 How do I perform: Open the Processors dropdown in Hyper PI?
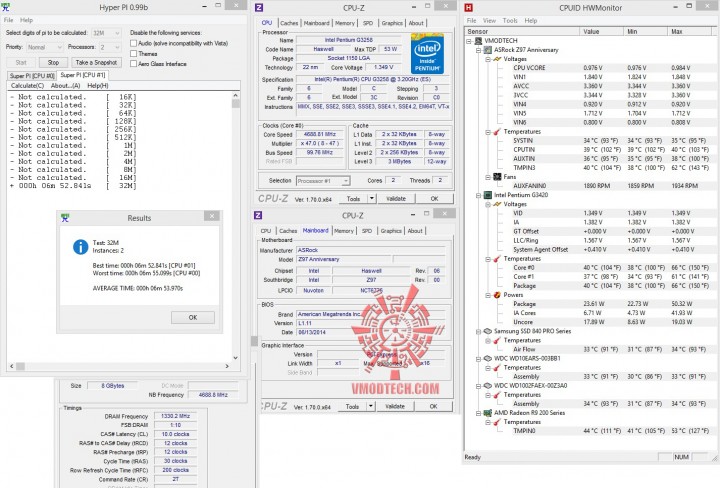click(x=110, y=47)
